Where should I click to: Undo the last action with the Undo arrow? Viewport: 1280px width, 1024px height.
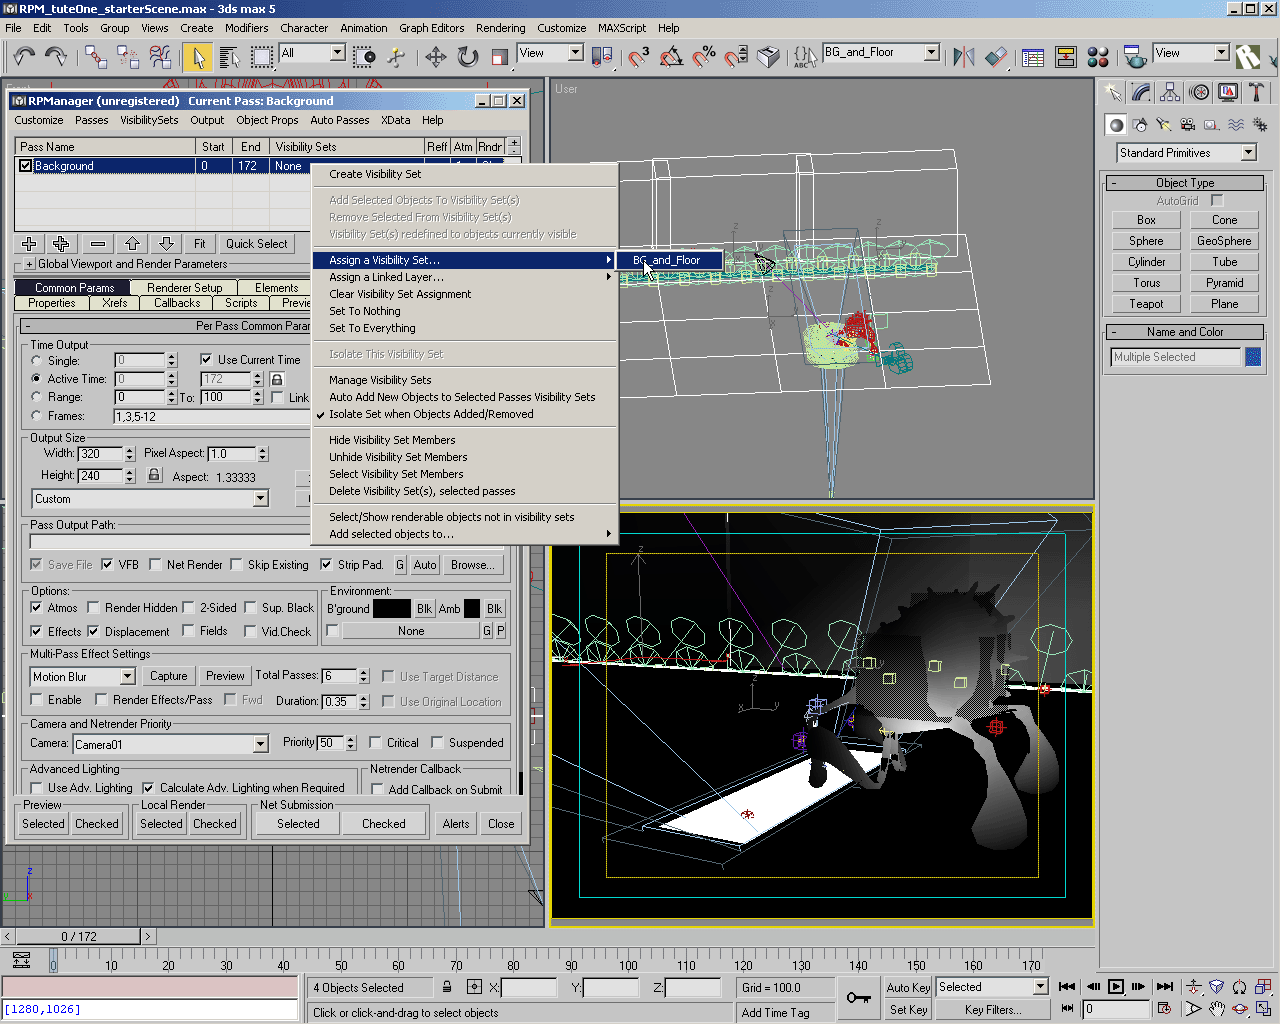click(x=24, y=56)
